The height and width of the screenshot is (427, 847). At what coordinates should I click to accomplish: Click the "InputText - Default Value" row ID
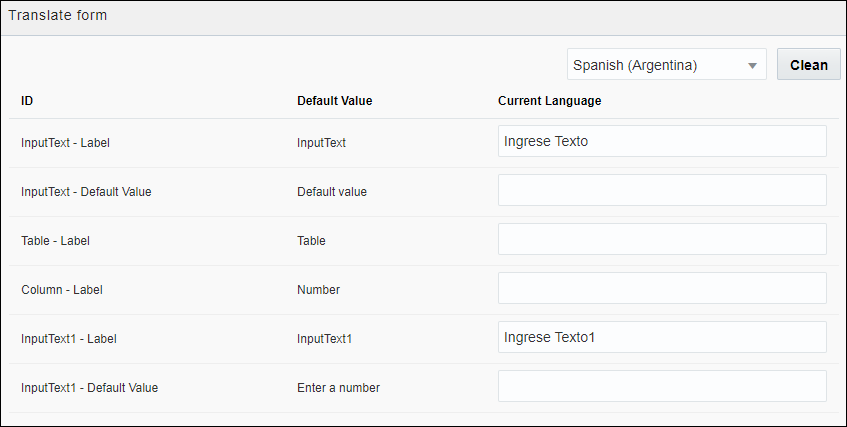click(86, 192)
